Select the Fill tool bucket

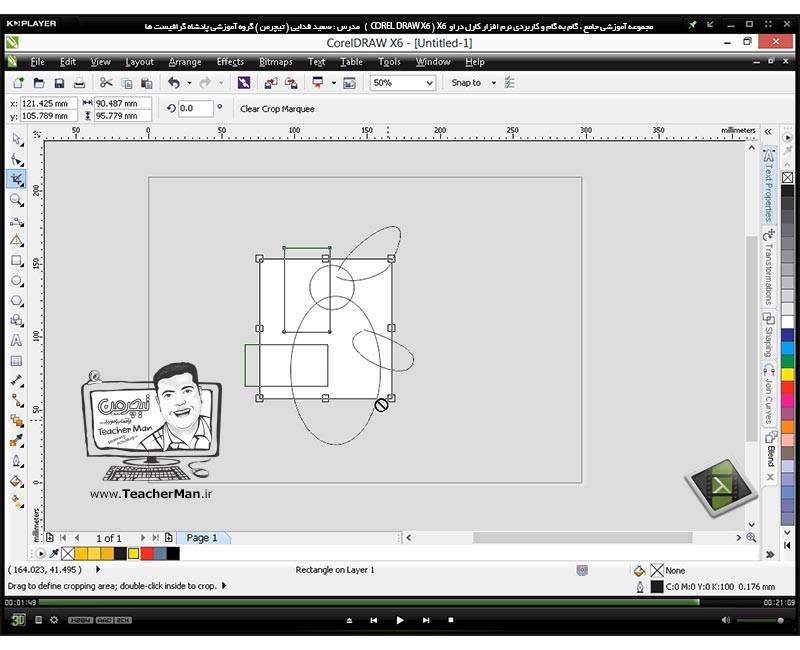point(16,481)
